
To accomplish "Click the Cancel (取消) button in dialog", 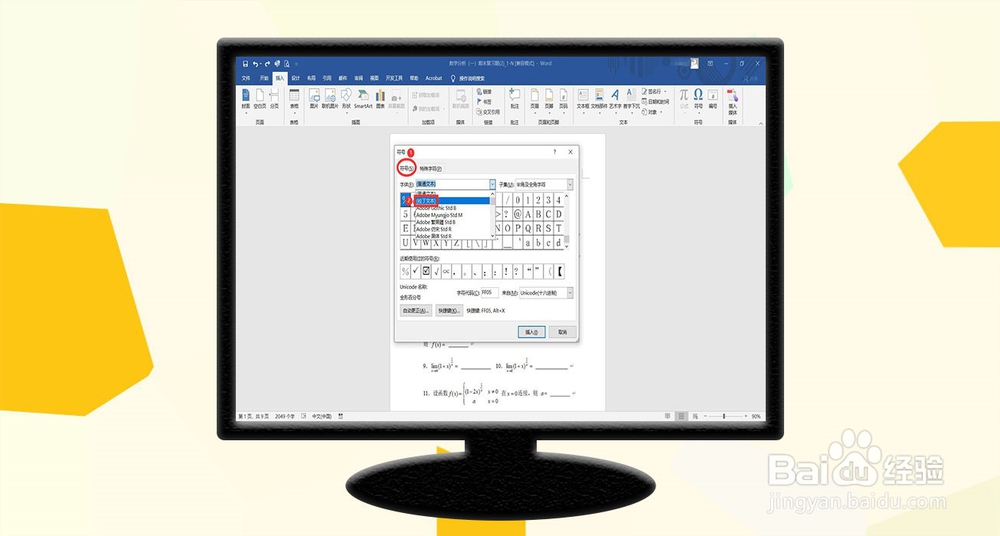I will [x=562, y=332].
